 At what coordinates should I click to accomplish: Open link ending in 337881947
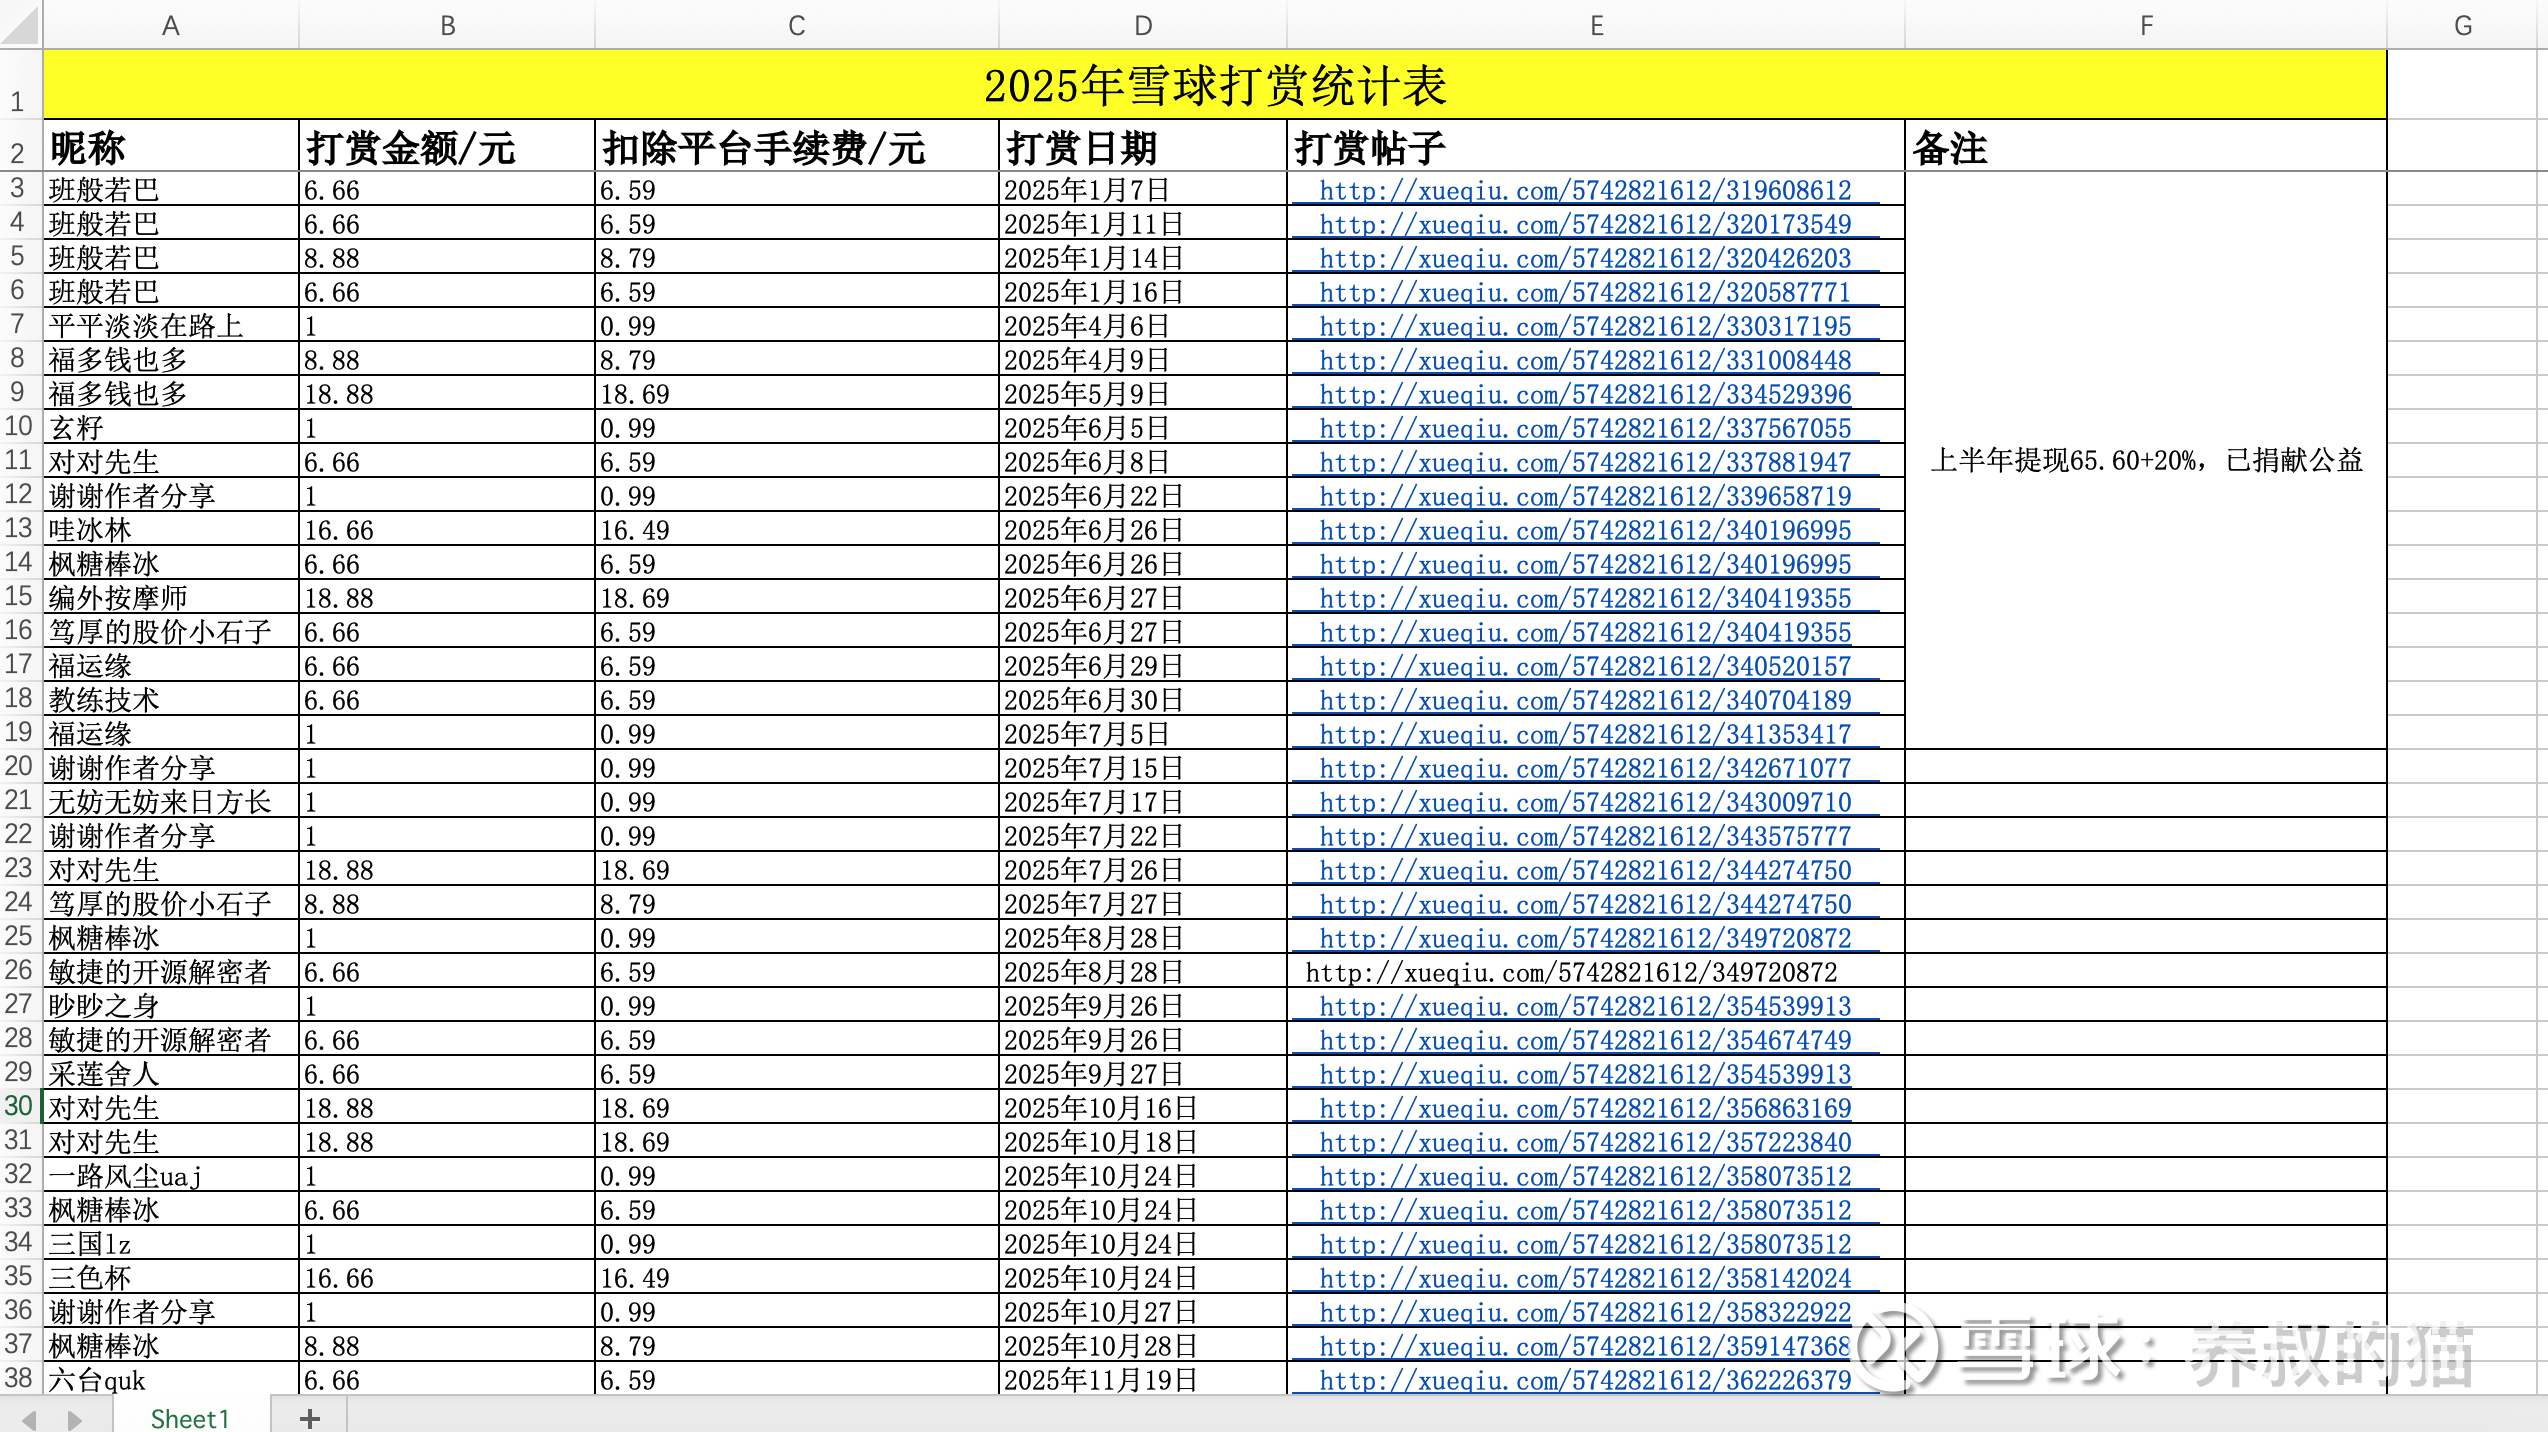tap(1585, 462)
